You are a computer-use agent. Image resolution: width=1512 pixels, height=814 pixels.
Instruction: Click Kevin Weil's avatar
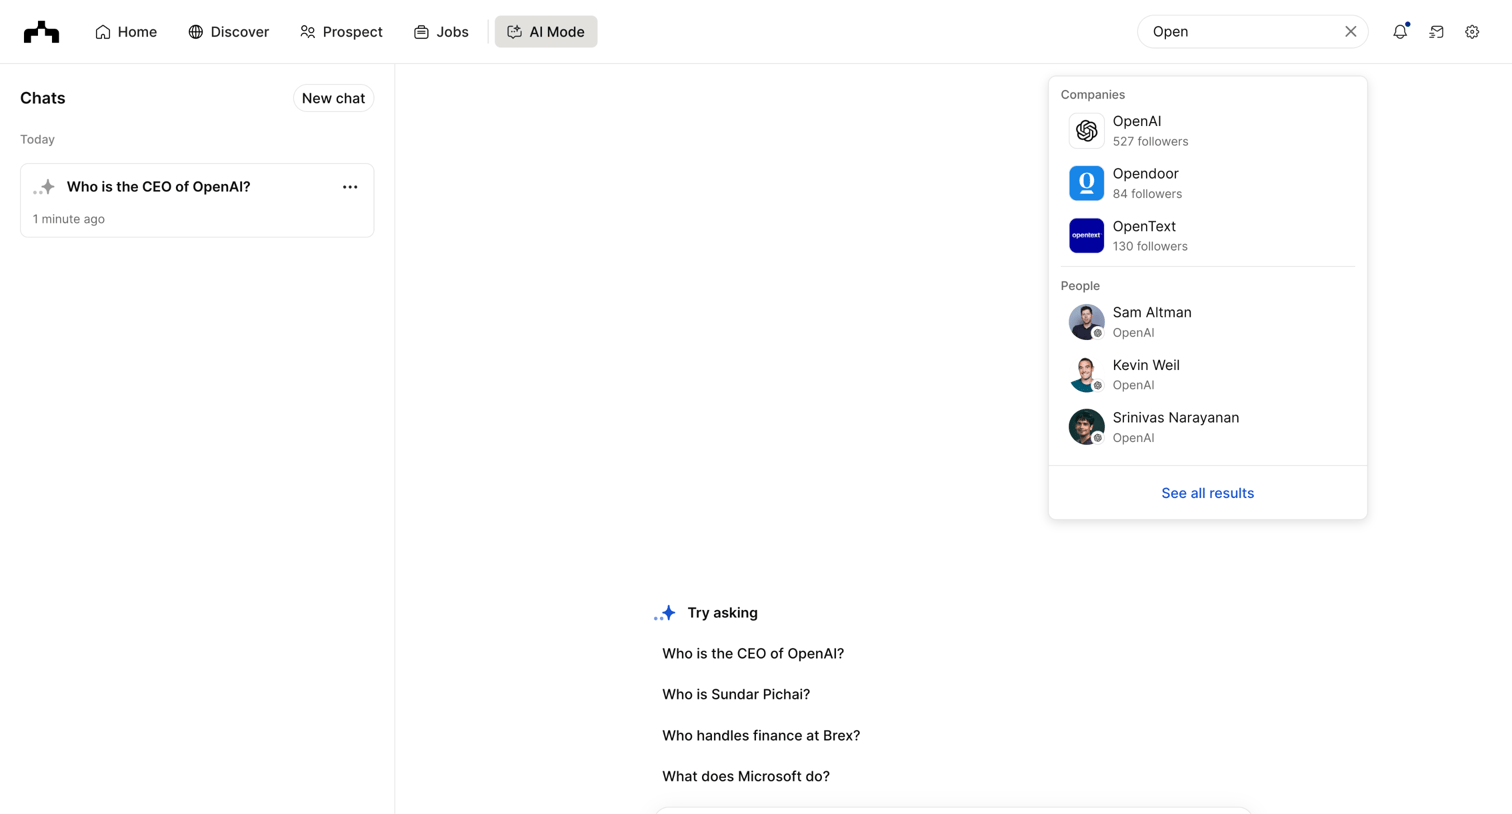pos(1086,374)
